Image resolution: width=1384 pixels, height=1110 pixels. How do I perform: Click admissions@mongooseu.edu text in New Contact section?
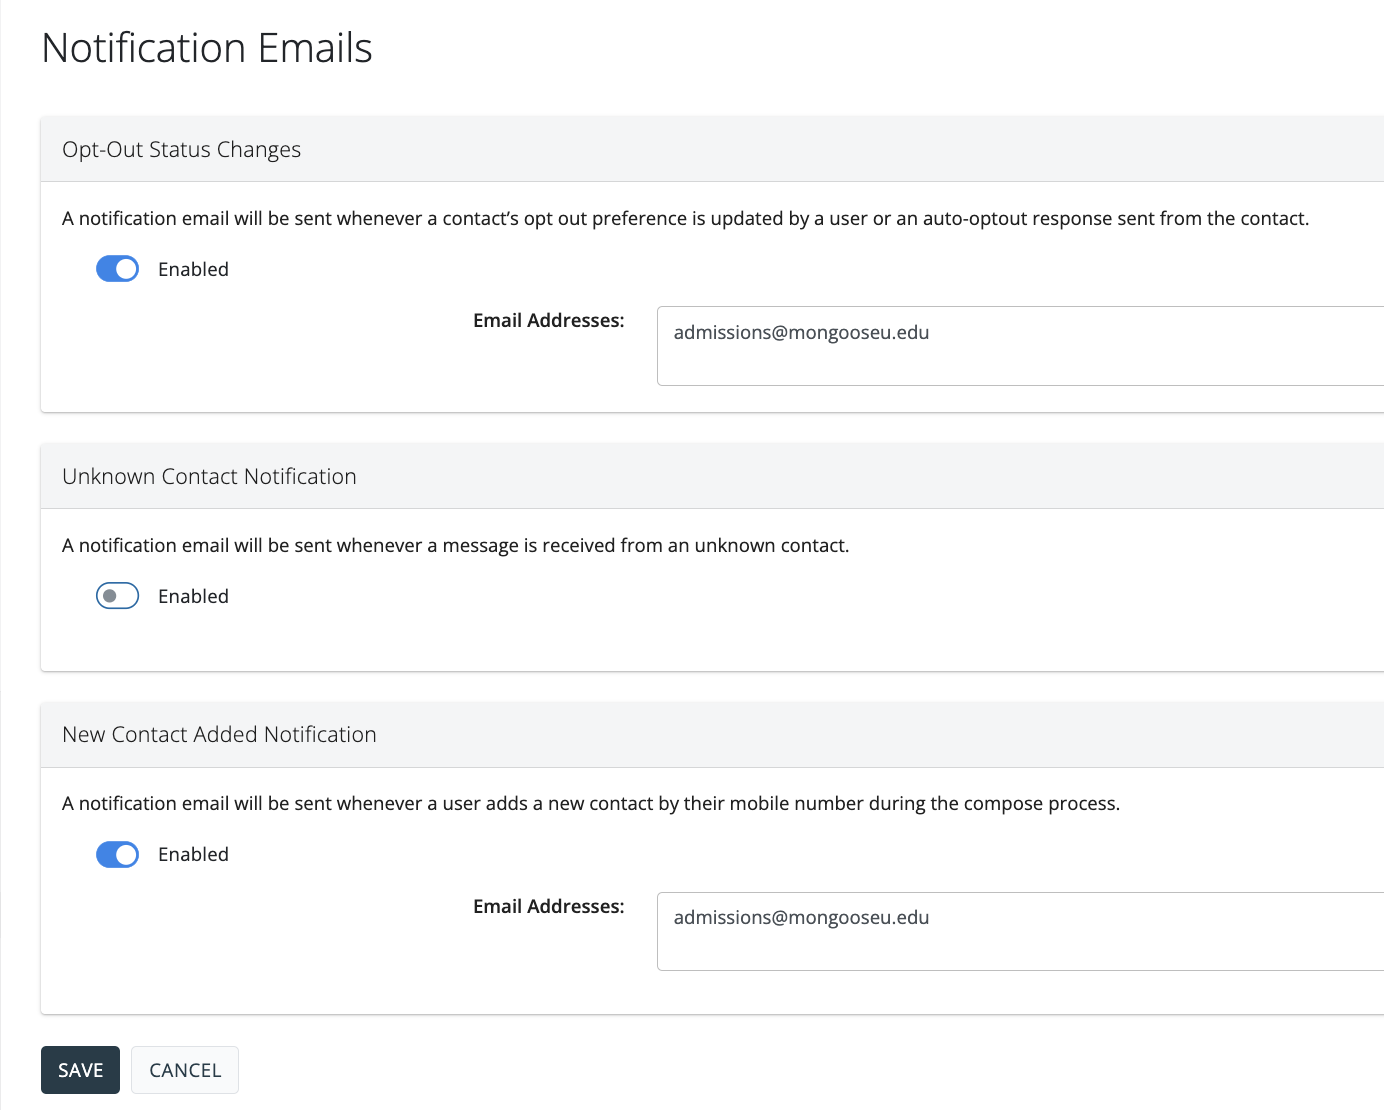801,917
